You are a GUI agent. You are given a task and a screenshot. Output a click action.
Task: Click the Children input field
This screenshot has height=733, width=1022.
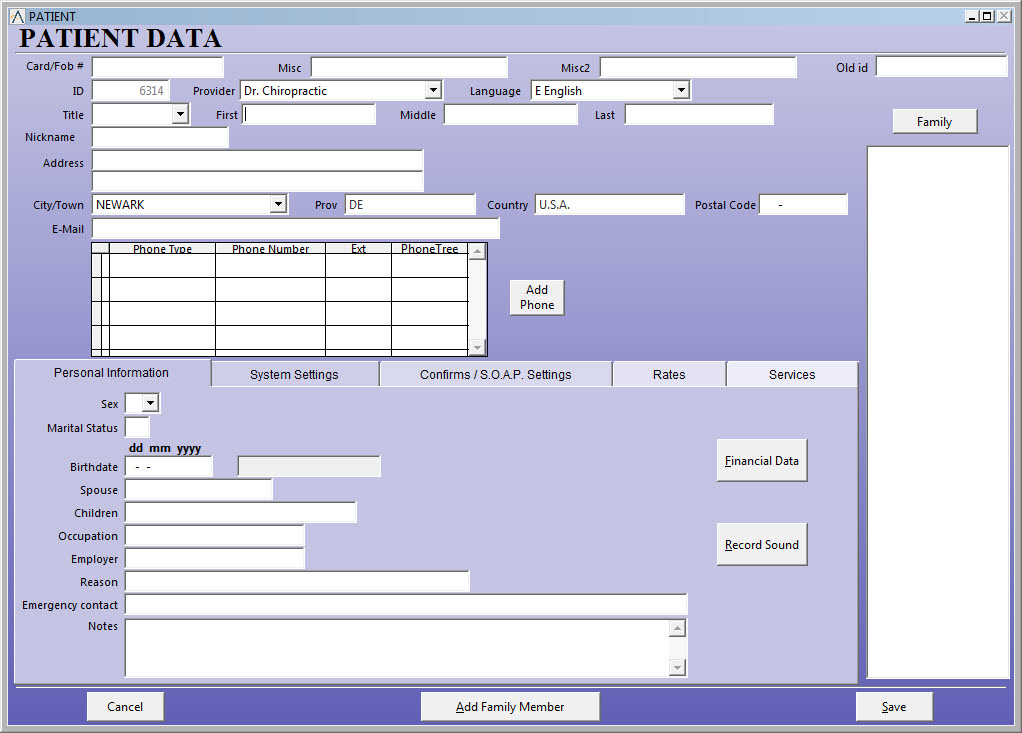[241, 513]
